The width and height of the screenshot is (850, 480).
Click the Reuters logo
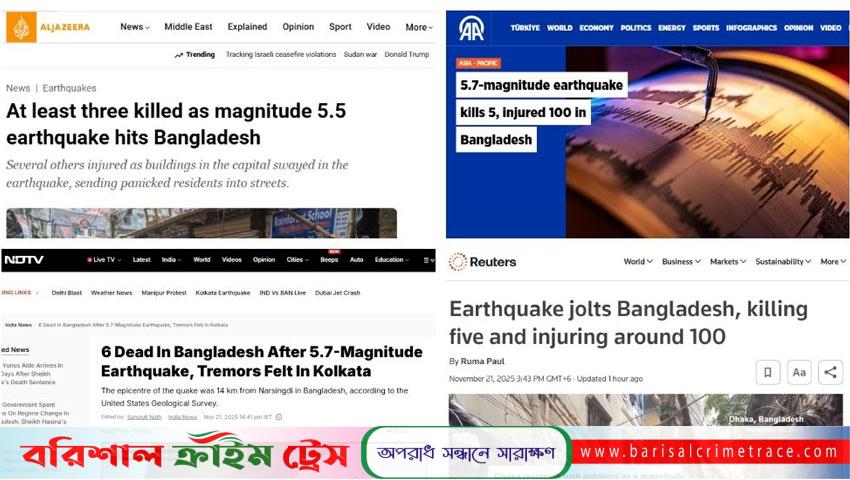[x=482, y=262]
